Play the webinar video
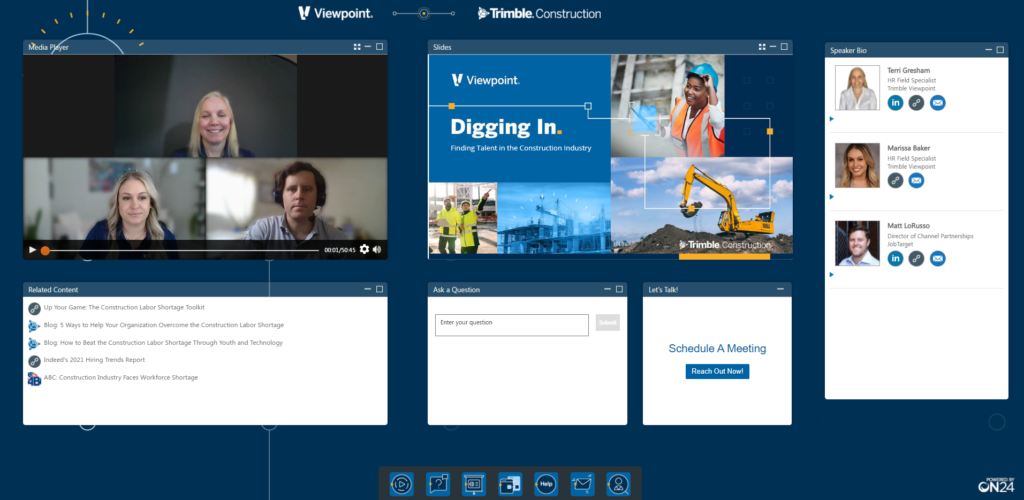Viewport: 1024px width, 500px height. tap(32, 249)
